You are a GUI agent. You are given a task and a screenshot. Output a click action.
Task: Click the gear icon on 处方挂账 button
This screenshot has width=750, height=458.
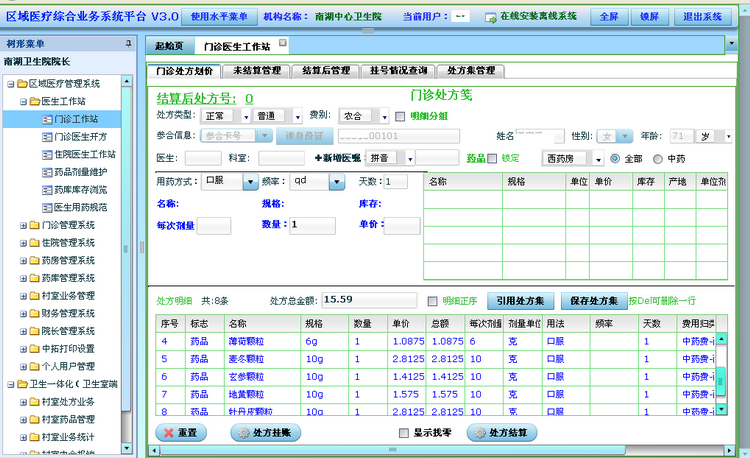pos(244,433)
